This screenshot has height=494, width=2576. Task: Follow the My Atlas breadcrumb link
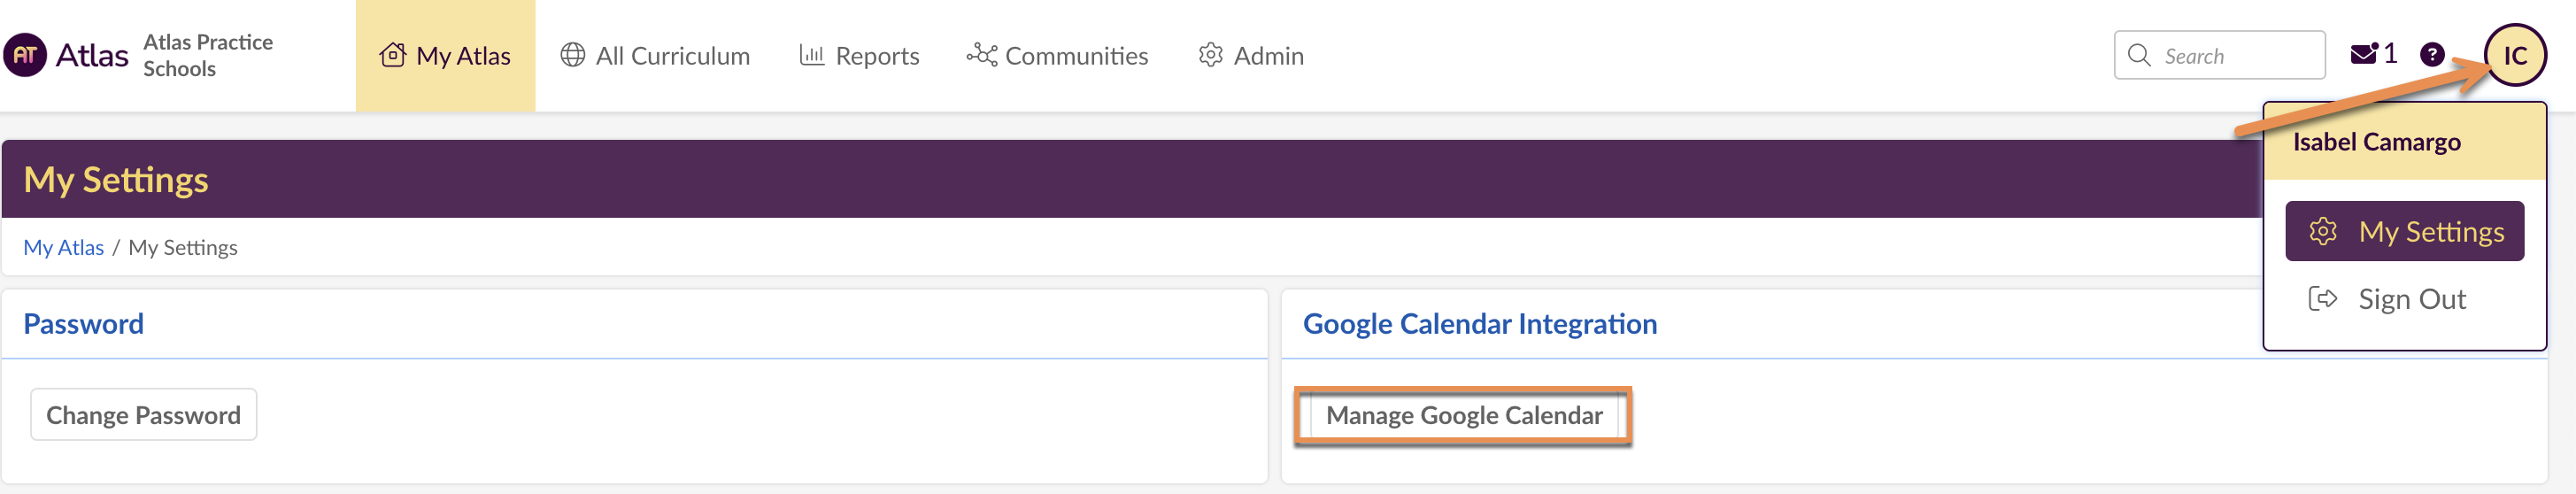[x=63, y=247]
